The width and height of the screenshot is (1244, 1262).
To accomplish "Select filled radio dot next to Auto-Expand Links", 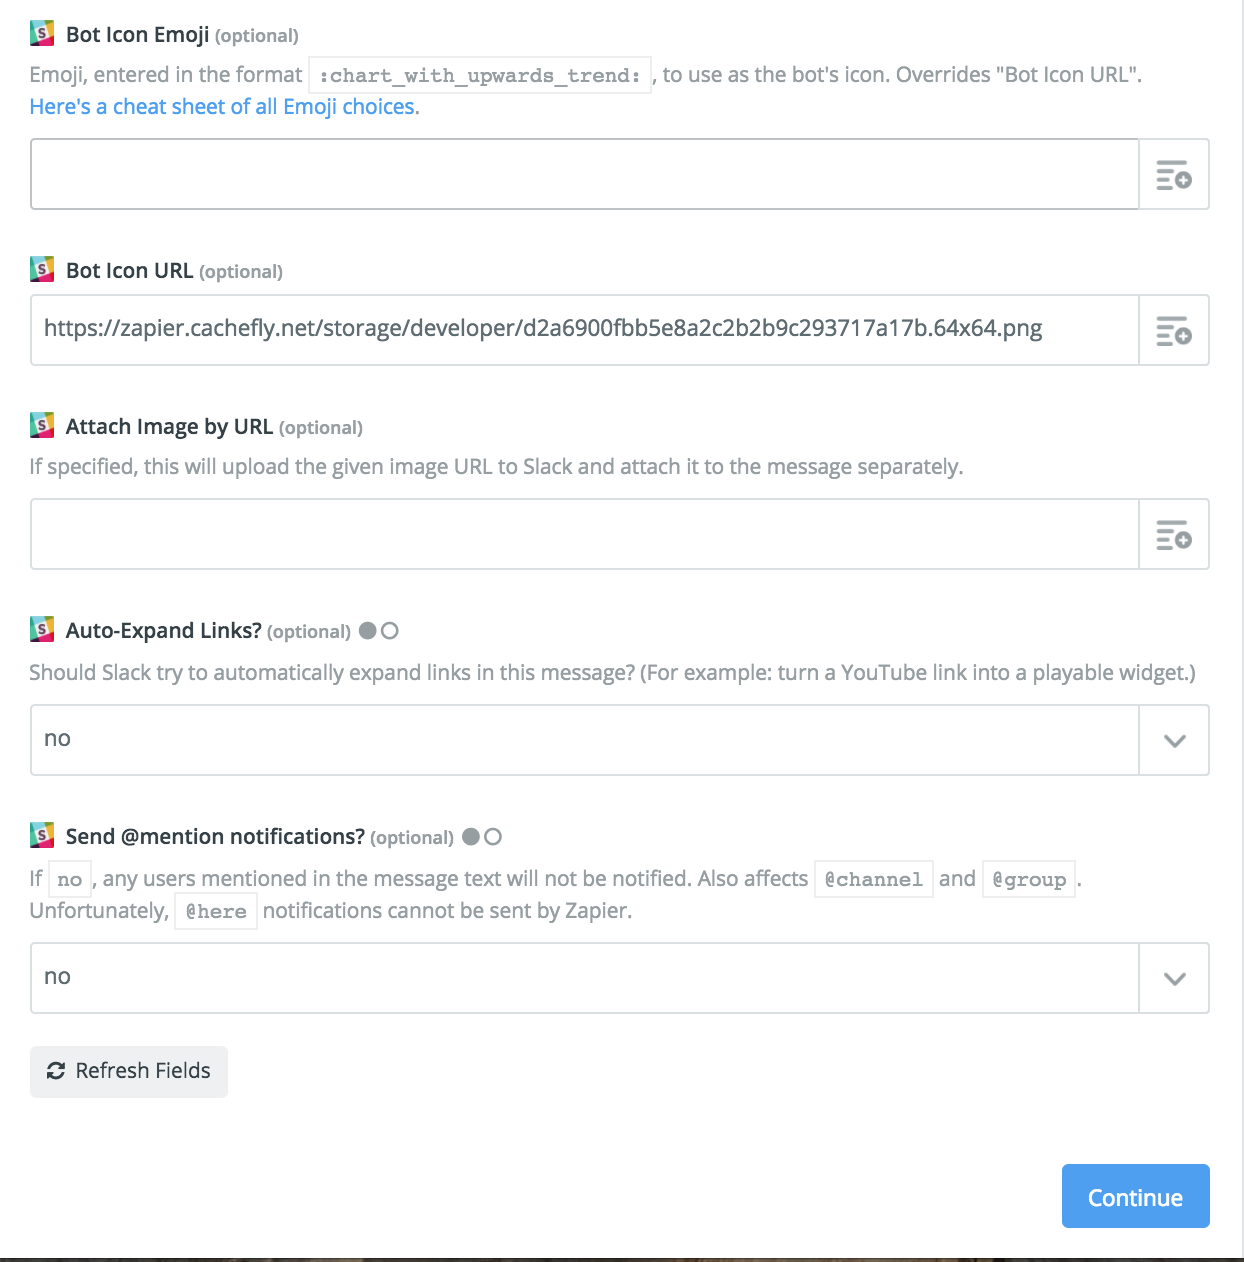I will (368, 631).
